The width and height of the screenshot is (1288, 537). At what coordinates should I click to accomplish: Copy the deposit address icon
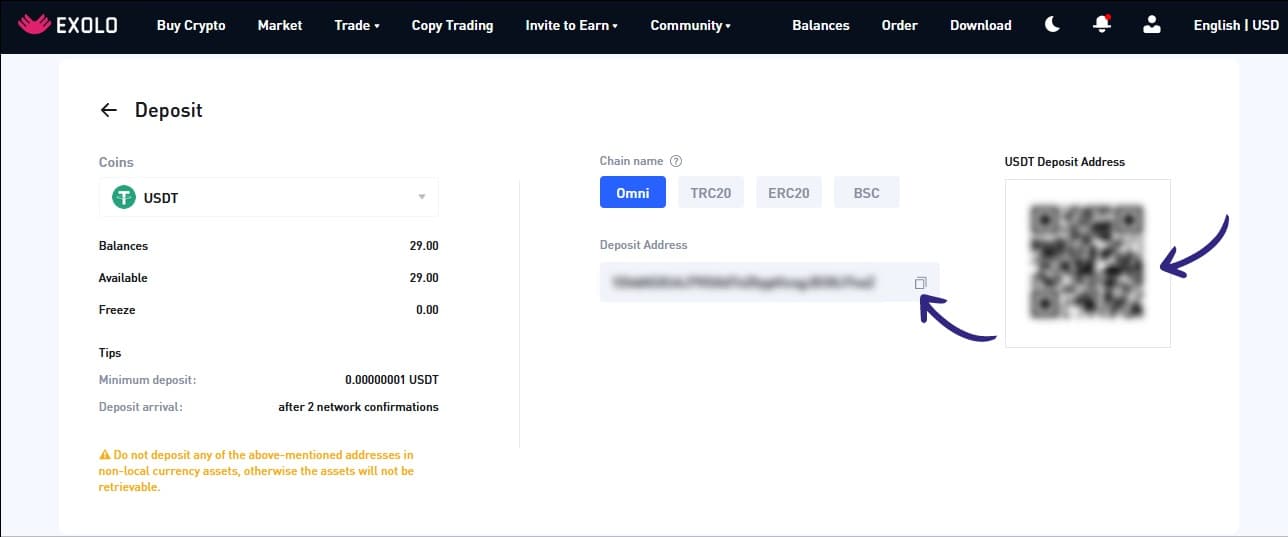920,283
